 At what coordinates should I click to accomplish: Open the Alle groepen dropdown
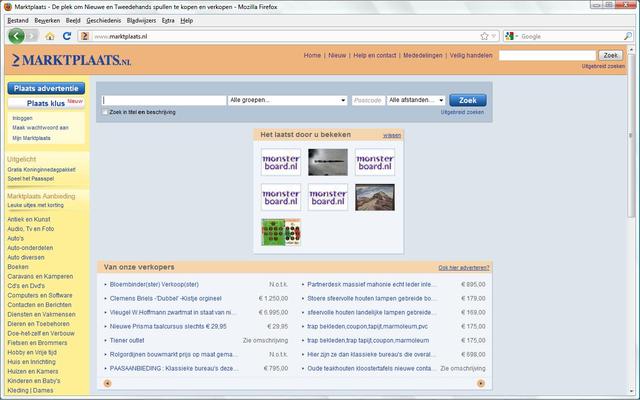click(x=286, y=100)
